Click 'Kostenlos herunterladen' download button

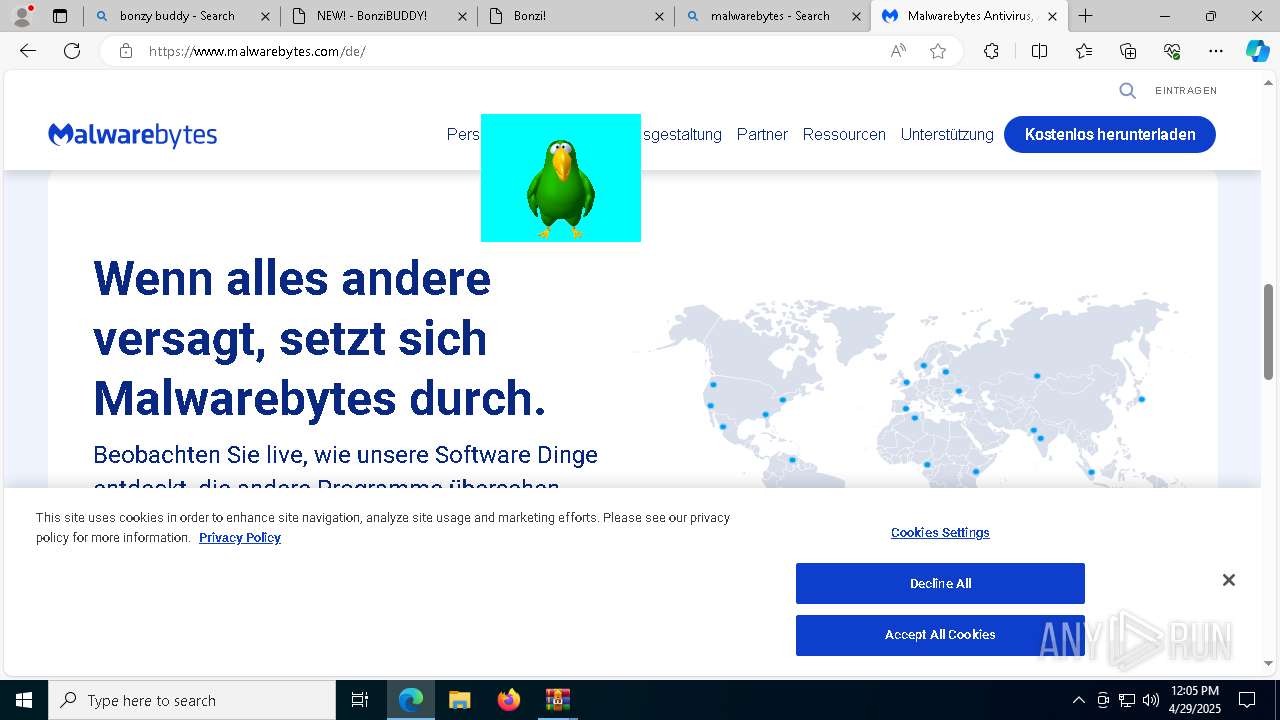(1110, 135)
